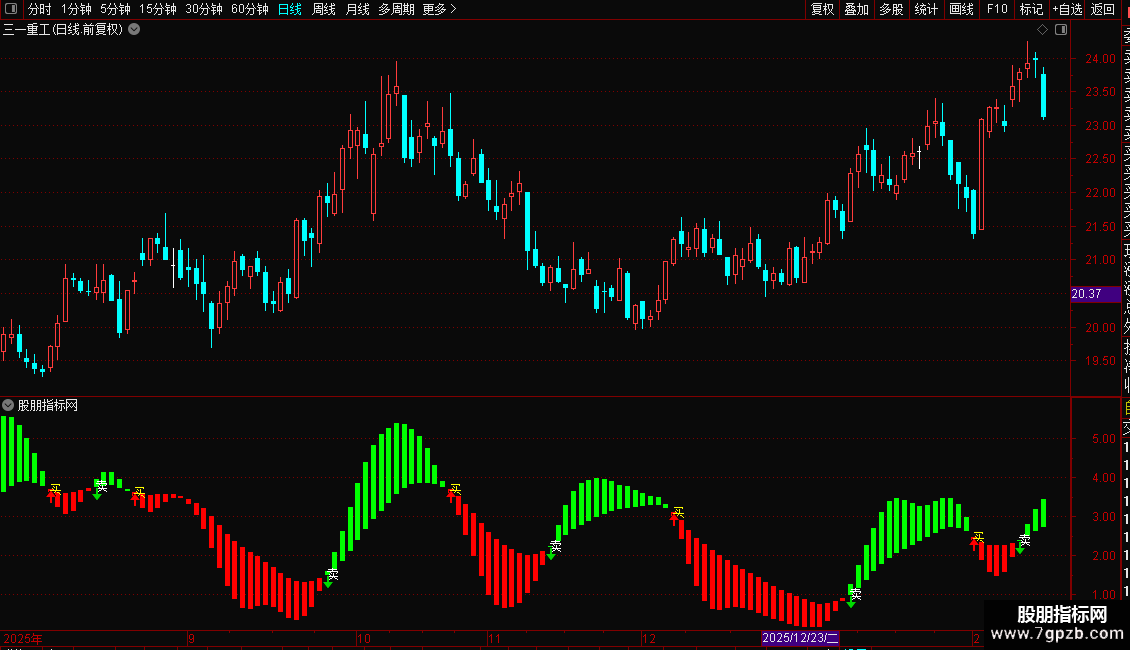Screen dimensions: 1130x650
Task: Select the 15分钟 period
Action: tap(158, 9)
